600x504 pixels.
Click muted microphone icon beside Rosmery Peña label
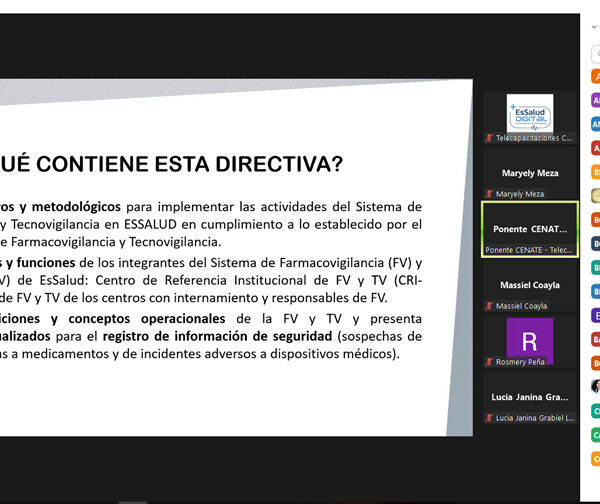tap(489, 362)
